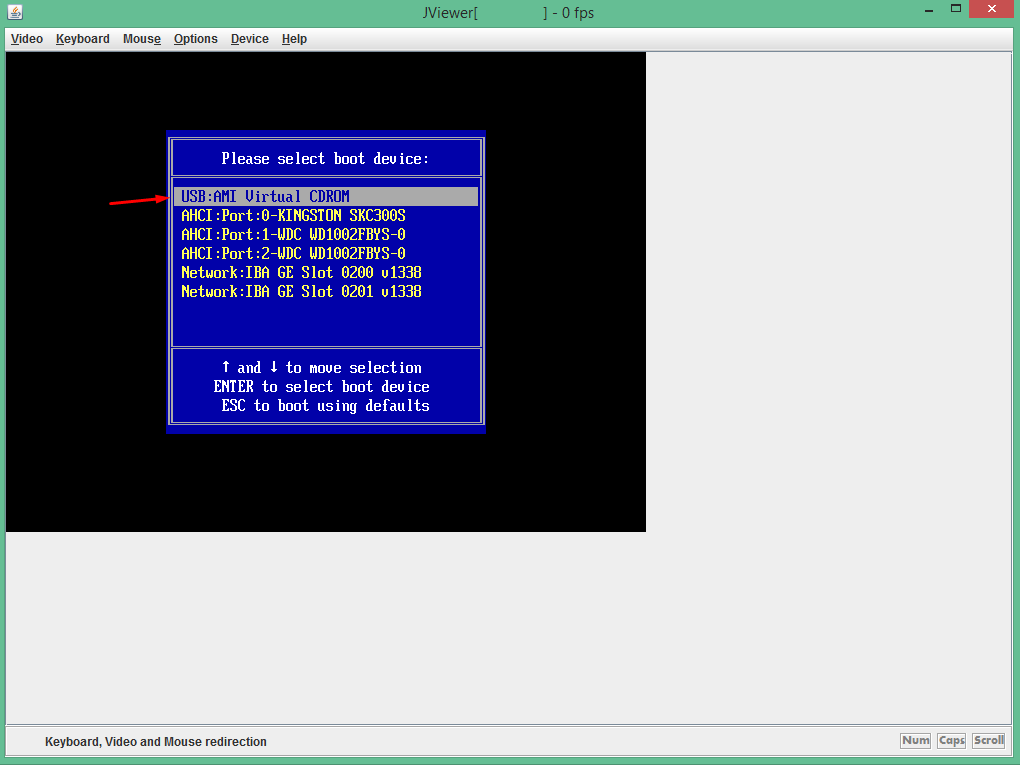The height and width of the screenshot is (765, 1020).
Task: Open the Mouse menu
Action: (x=142, y=39)
